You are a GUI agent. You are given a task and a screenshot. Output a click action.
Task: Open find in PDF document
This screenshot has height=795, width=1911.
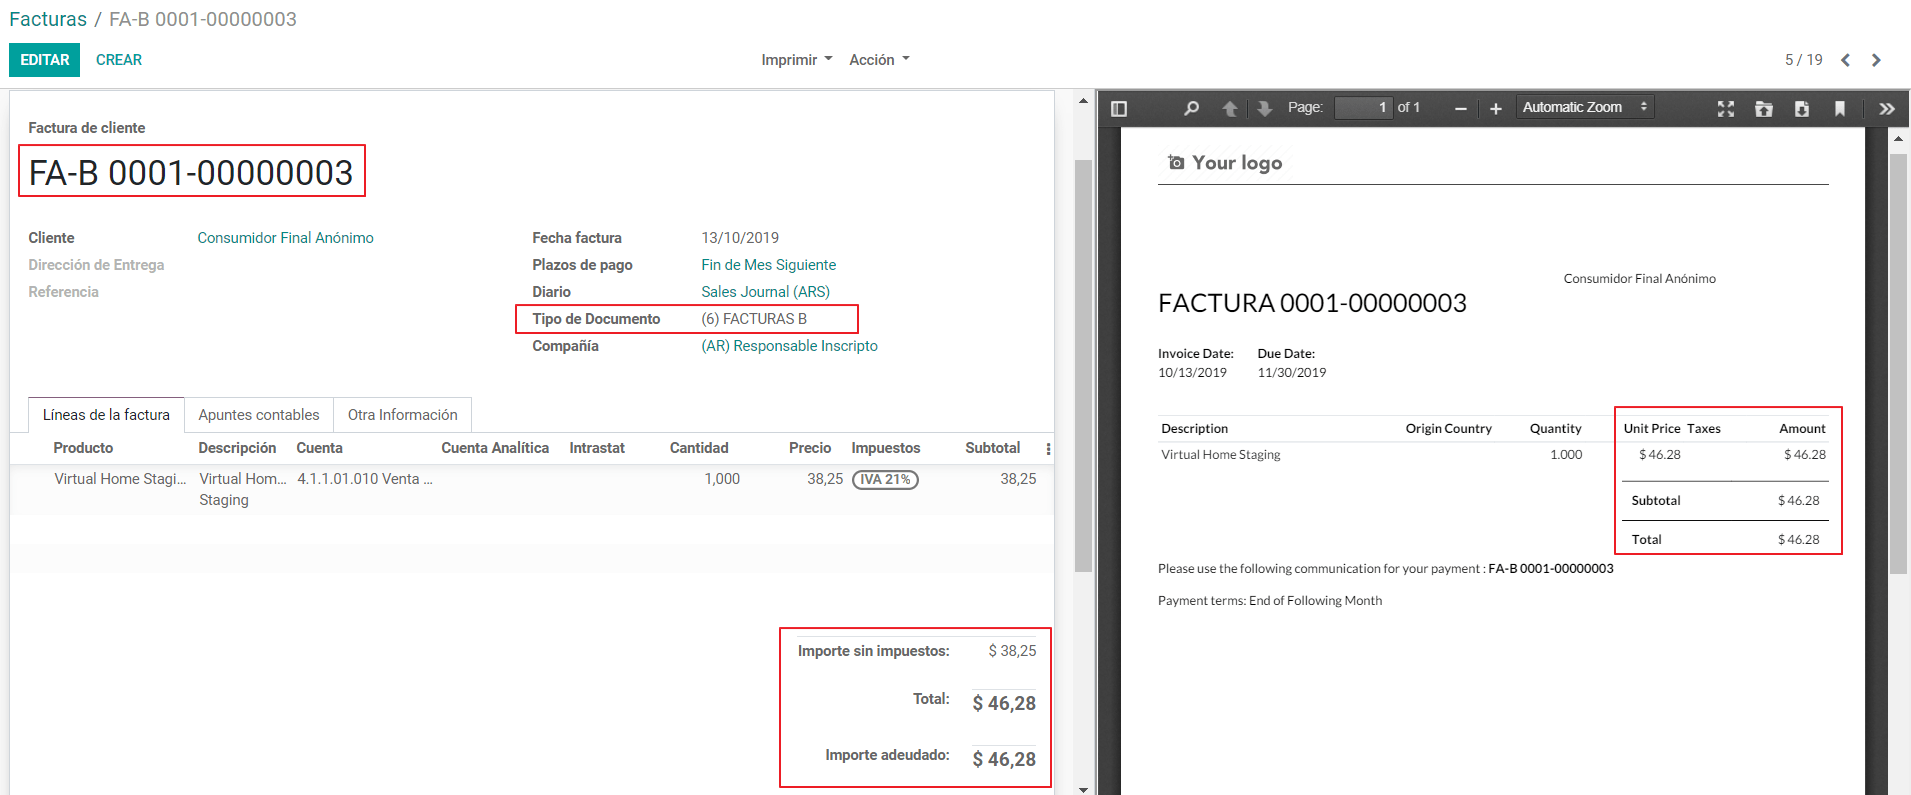pos(1191,108)
